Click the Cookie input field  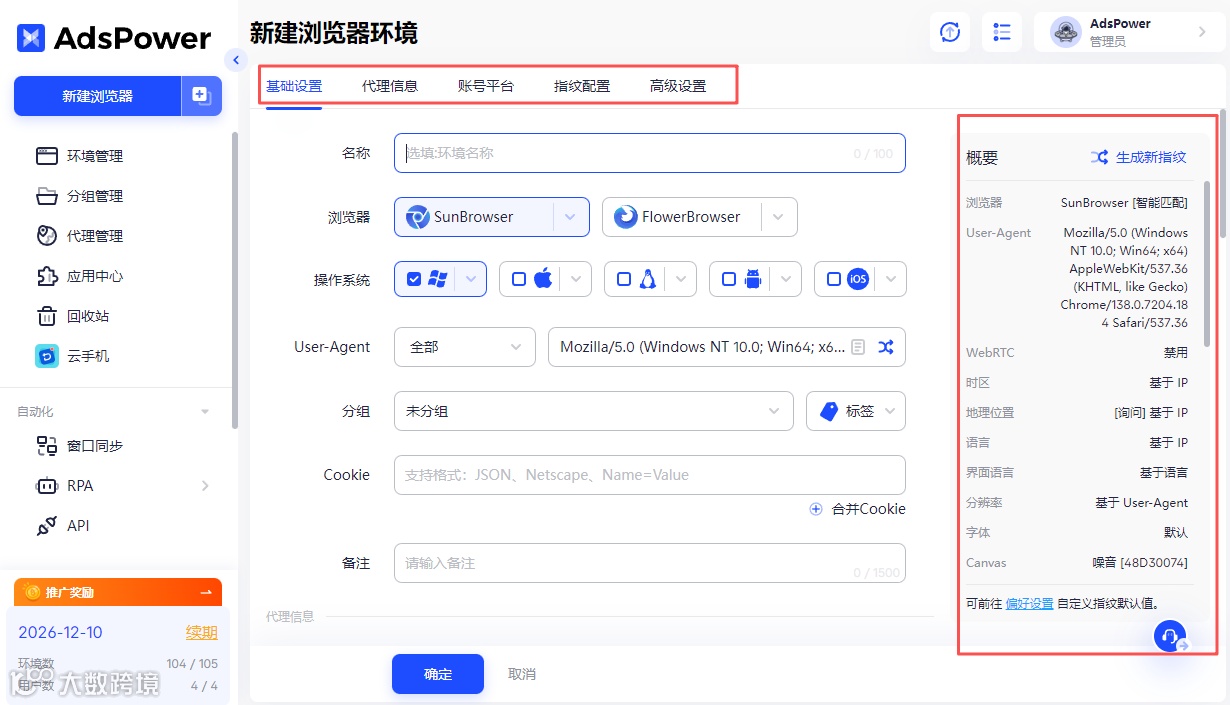pos(650,475)
